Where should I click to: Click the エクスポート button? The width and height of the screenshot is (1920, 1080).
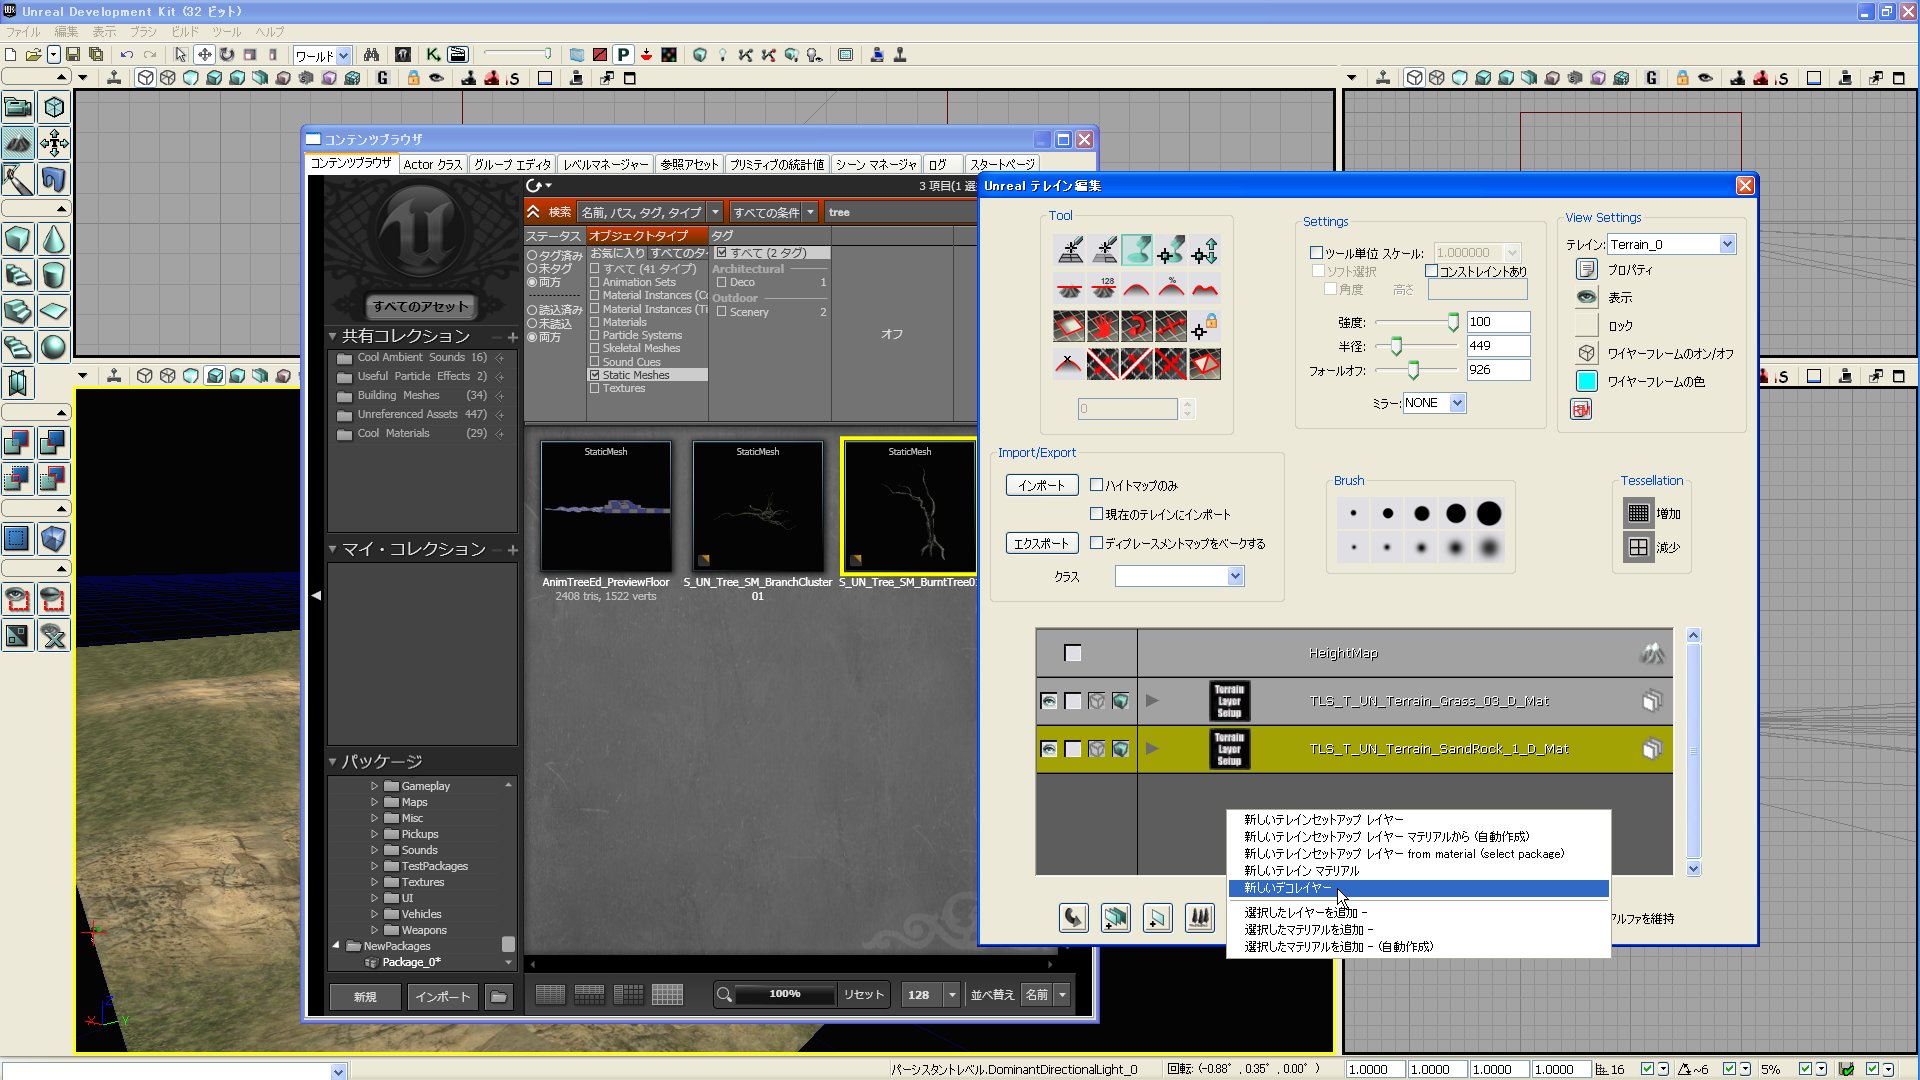point(1041,543)
